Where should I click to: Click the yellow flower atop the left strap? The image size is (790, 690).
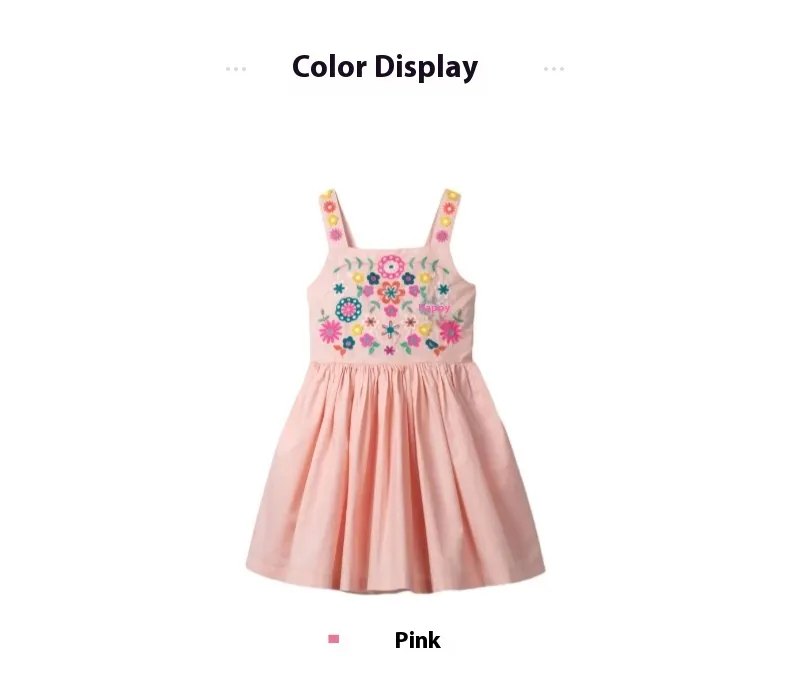click(327, 194)
